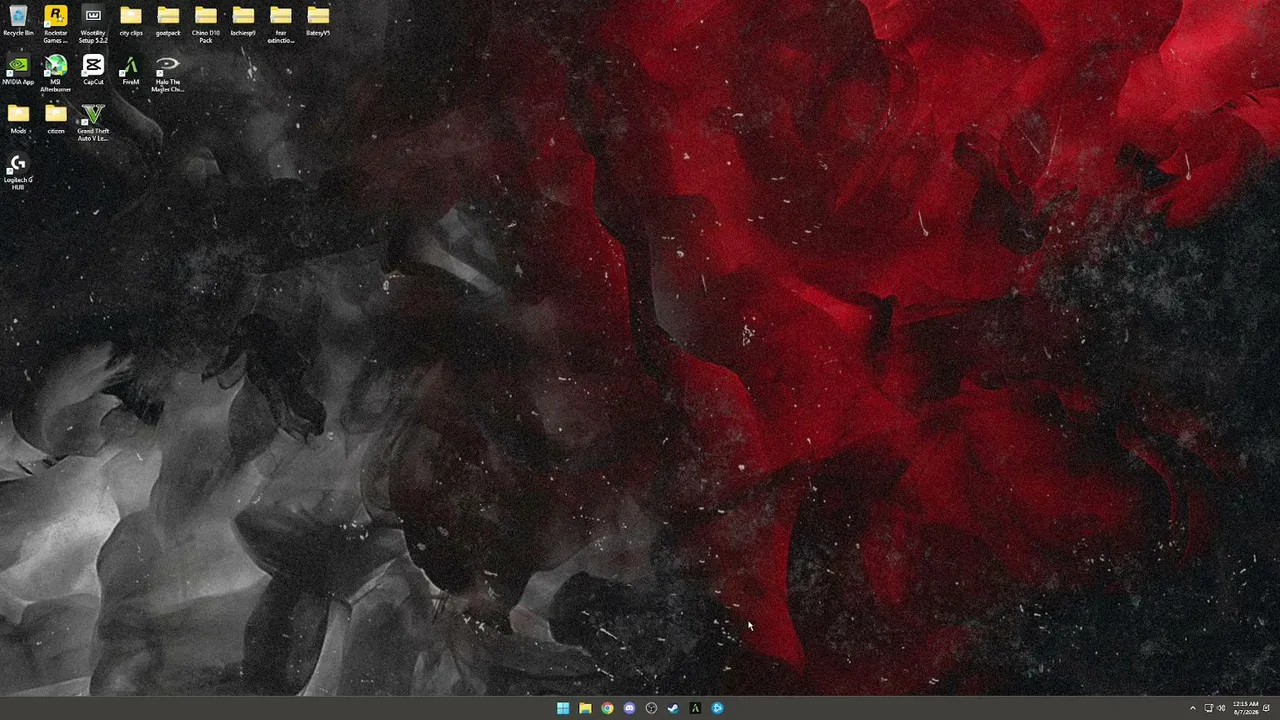The width and height of the screenshot is (1280, 720).
Task: Select the citizen folder on desktop
Action: pos(56,119)
